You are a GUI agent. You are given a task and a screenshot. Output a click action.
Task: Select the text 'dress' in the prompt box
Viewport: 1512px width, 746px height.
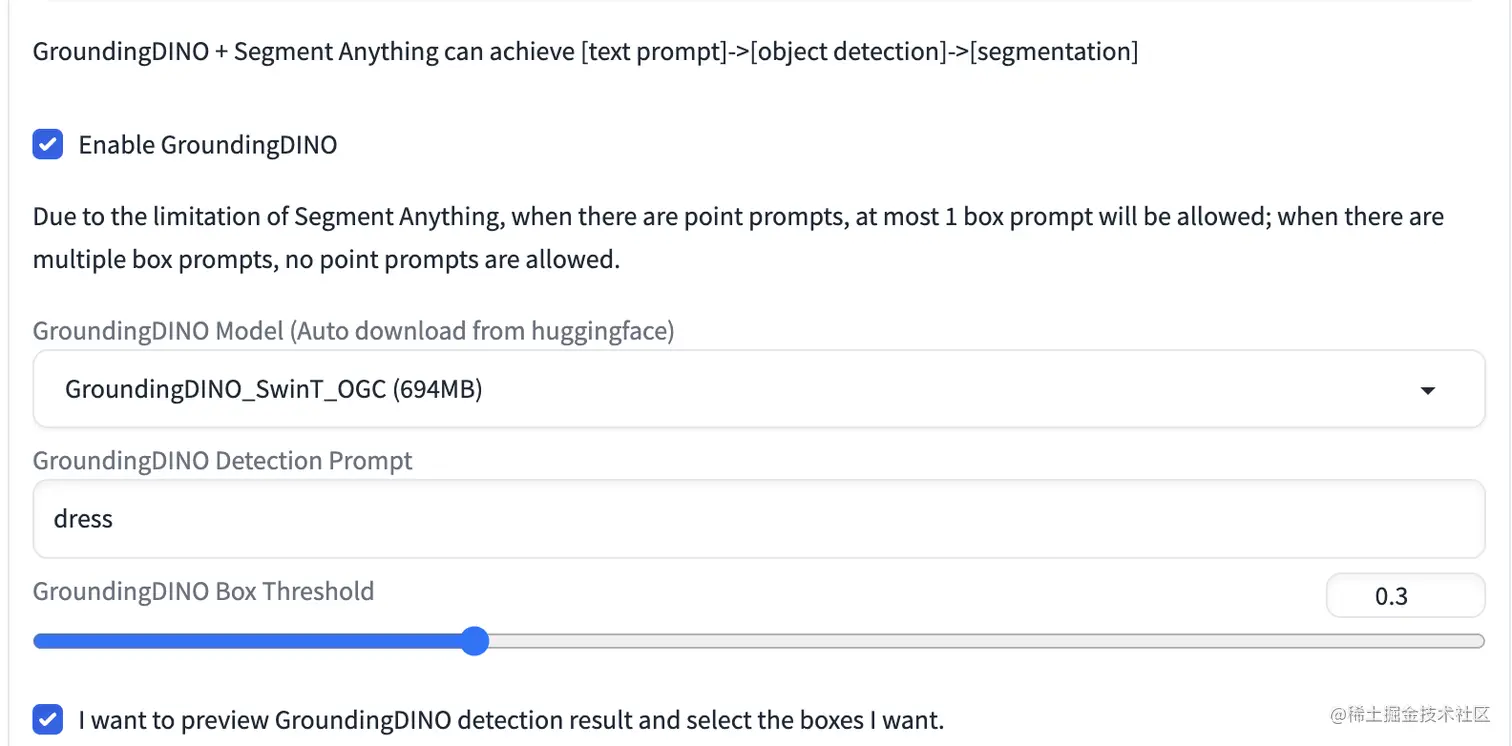(83, 518)
